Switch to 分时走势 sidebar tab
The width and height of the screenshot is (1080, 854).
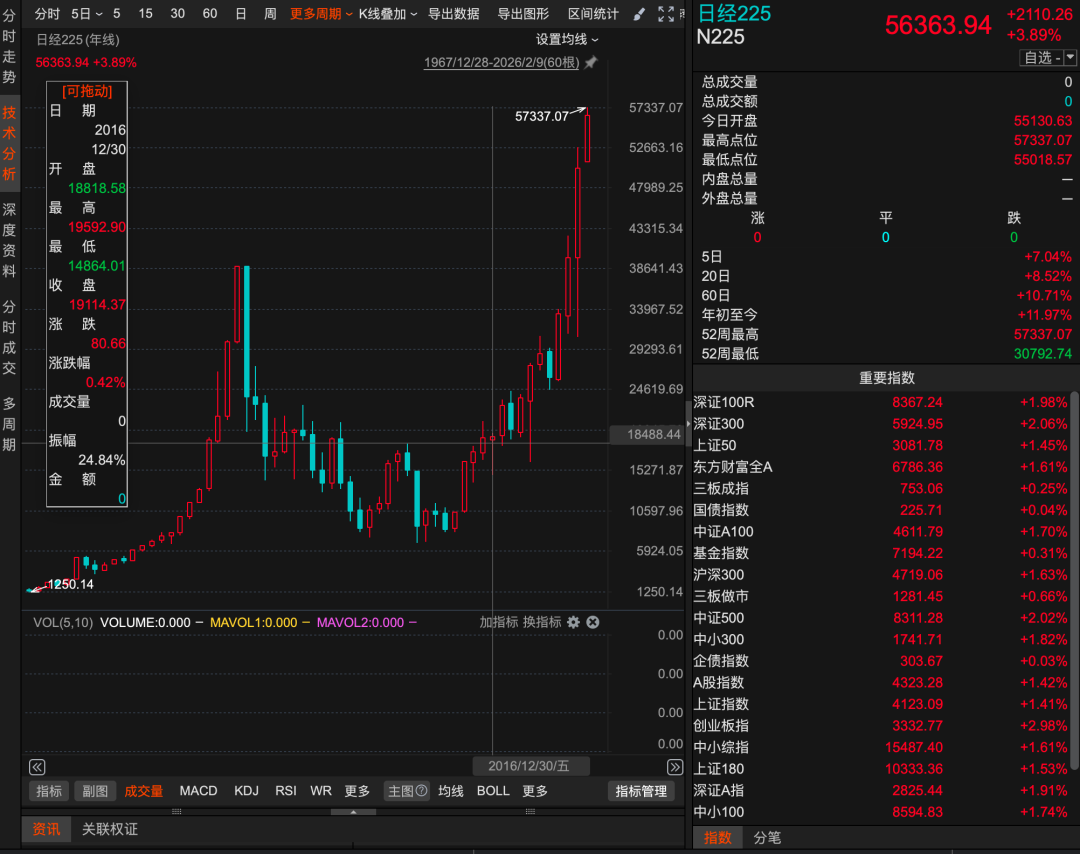[x=9, y=46]
